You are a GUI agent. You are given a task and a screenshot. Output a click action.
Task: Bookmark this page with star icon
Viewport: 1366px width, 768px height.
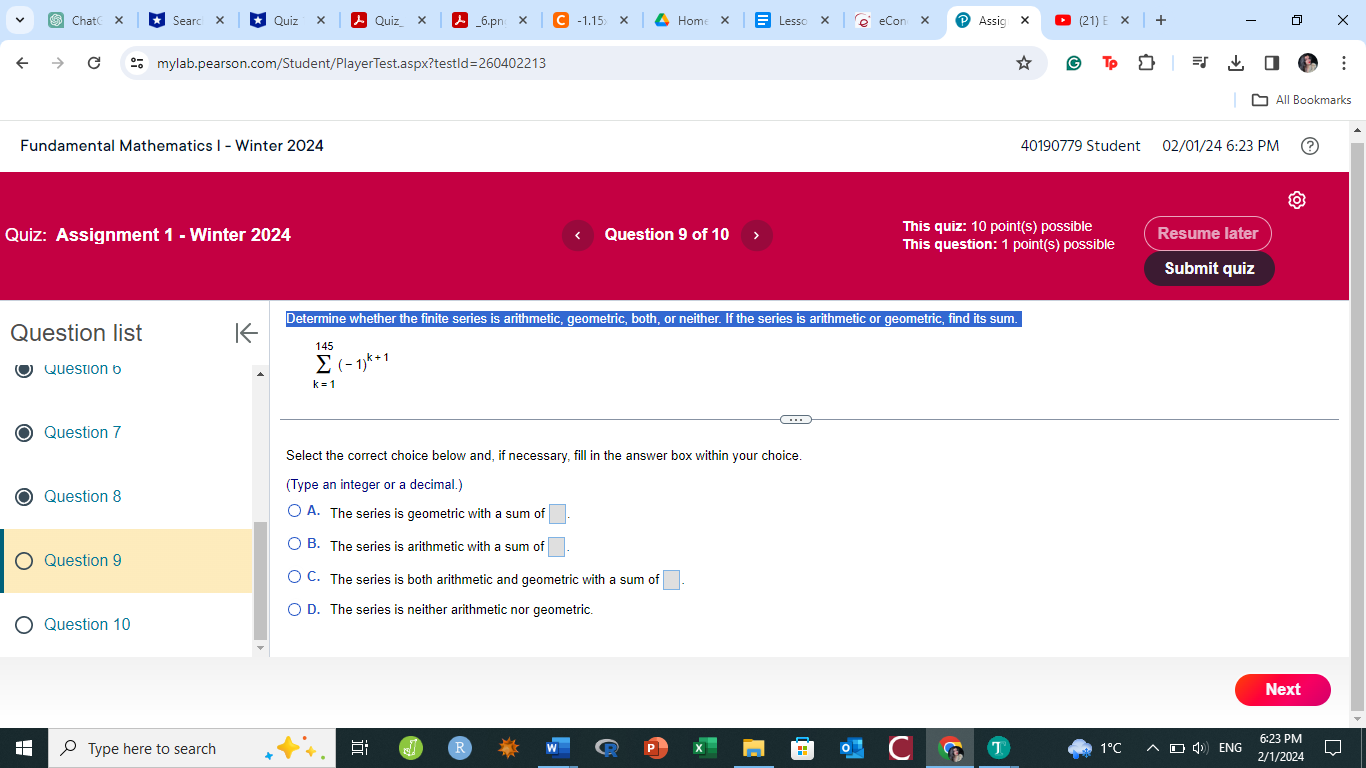coord(1023,63)
